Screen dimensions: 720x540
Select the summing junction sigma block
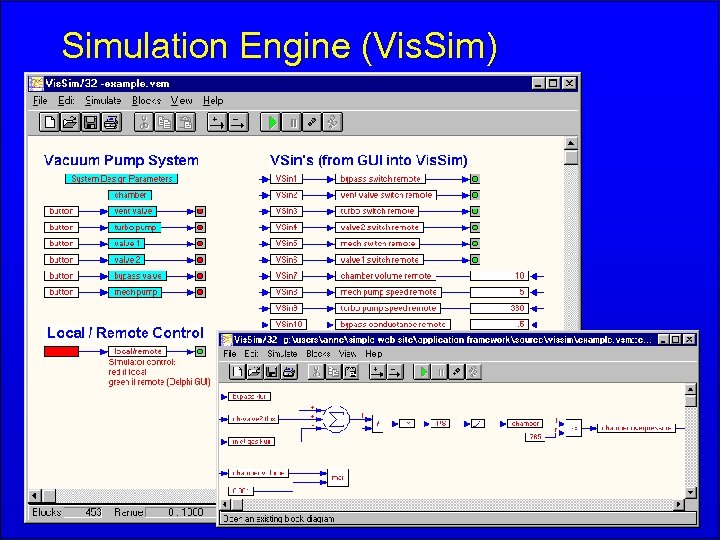tap(336, 419)
